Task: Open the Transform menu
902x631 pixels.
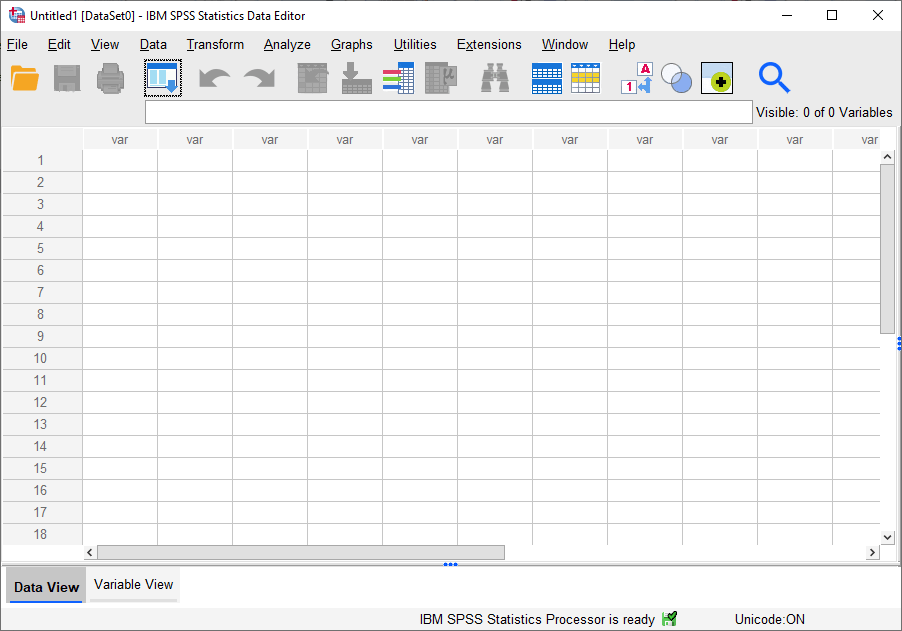Action: (215, 44)
